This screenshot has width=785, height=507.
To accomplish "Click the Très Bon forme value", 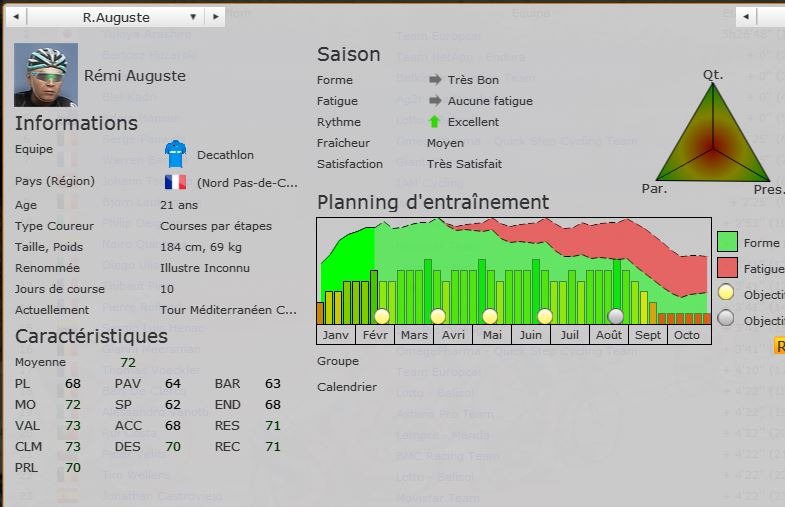I will [x=473, y=80].
